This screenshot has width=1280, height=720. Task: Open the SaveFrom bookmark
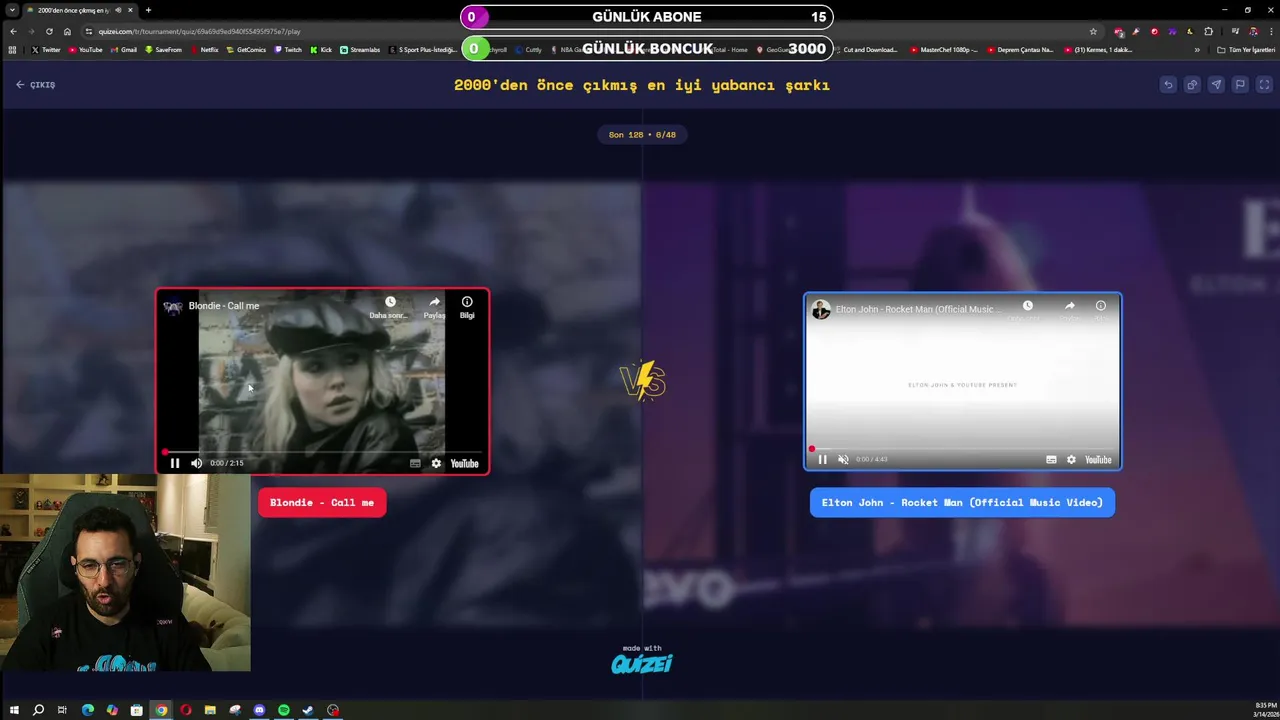(x=164, y=50)
